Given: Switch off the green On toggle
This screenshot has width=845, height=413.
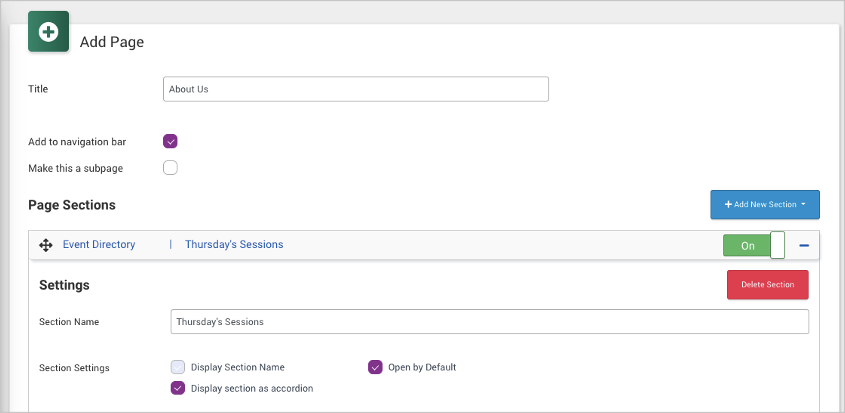Looking at the screenshot, I should [747, 245].
